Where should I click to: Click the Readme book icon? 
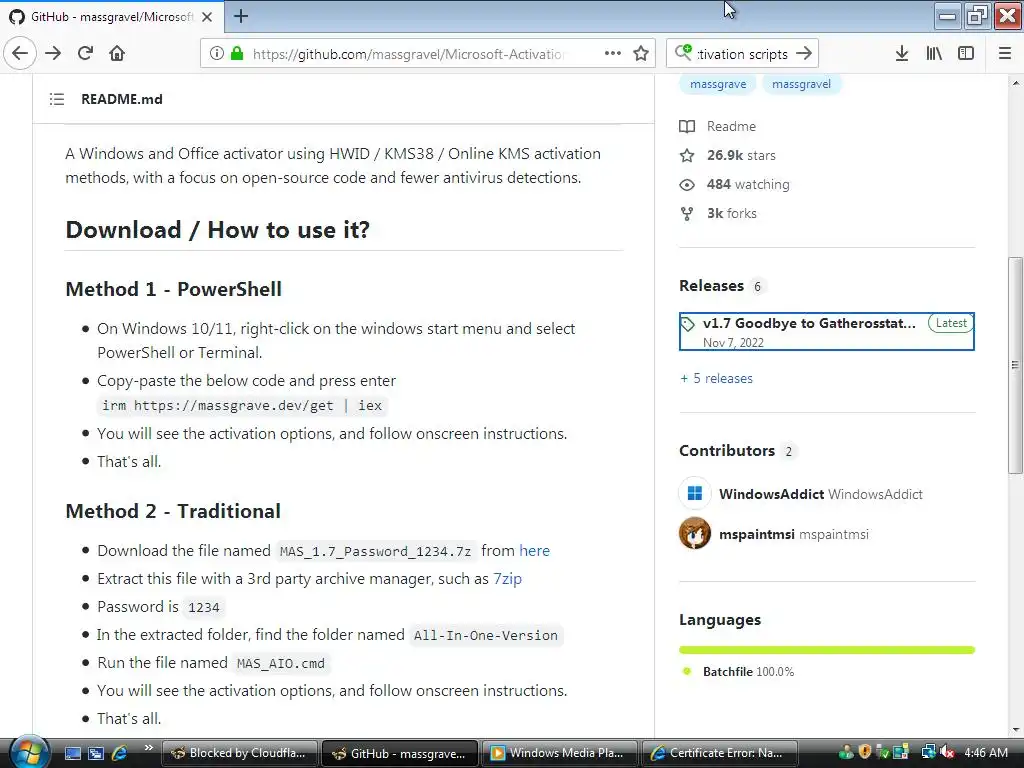click(x=687, y=127)
